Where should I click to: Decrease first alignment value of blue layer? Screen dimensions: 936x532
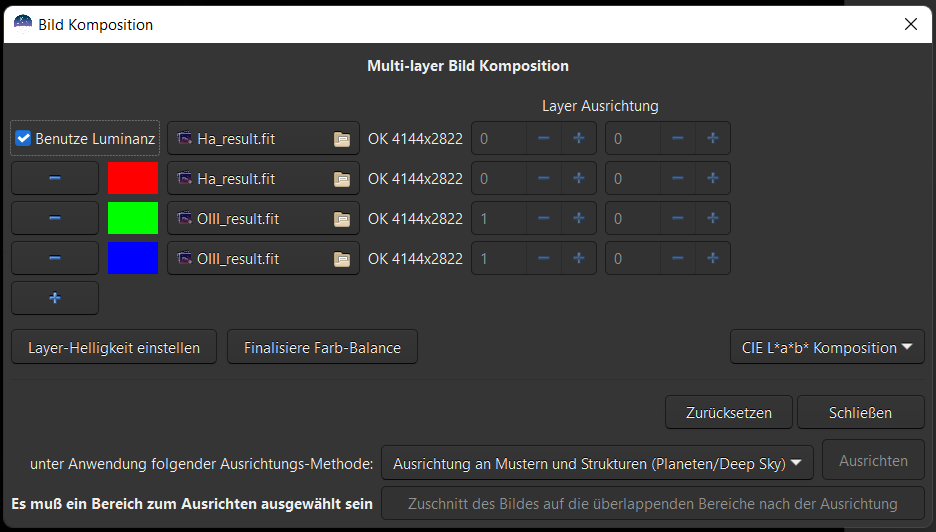pyautogui.click(x=544, y=259)
